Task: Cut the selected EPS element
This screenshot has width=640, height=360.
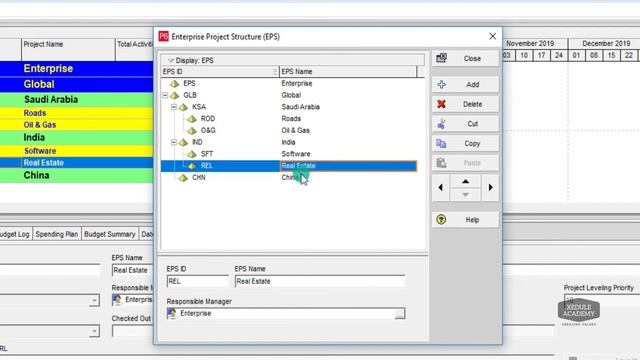Action: click(465, 124)
